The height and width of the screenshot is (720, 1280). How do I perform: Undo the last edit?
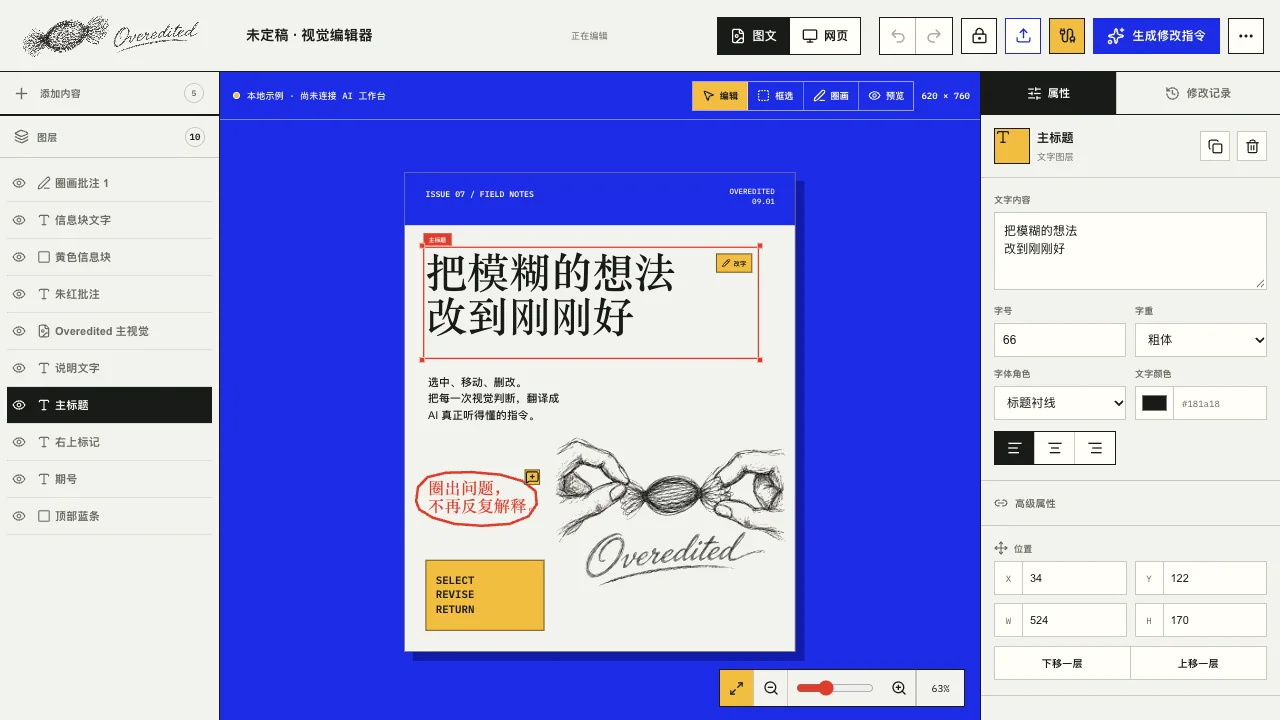coord(898,36)
